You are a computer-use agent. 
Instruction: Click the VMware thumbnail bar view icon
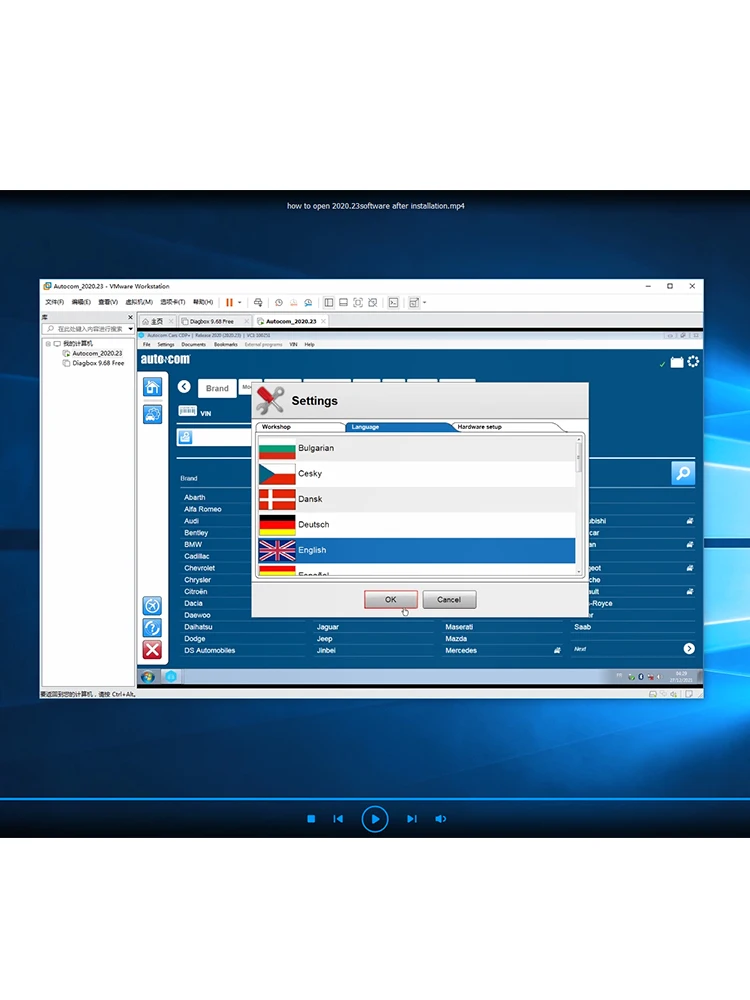point(343,302)
